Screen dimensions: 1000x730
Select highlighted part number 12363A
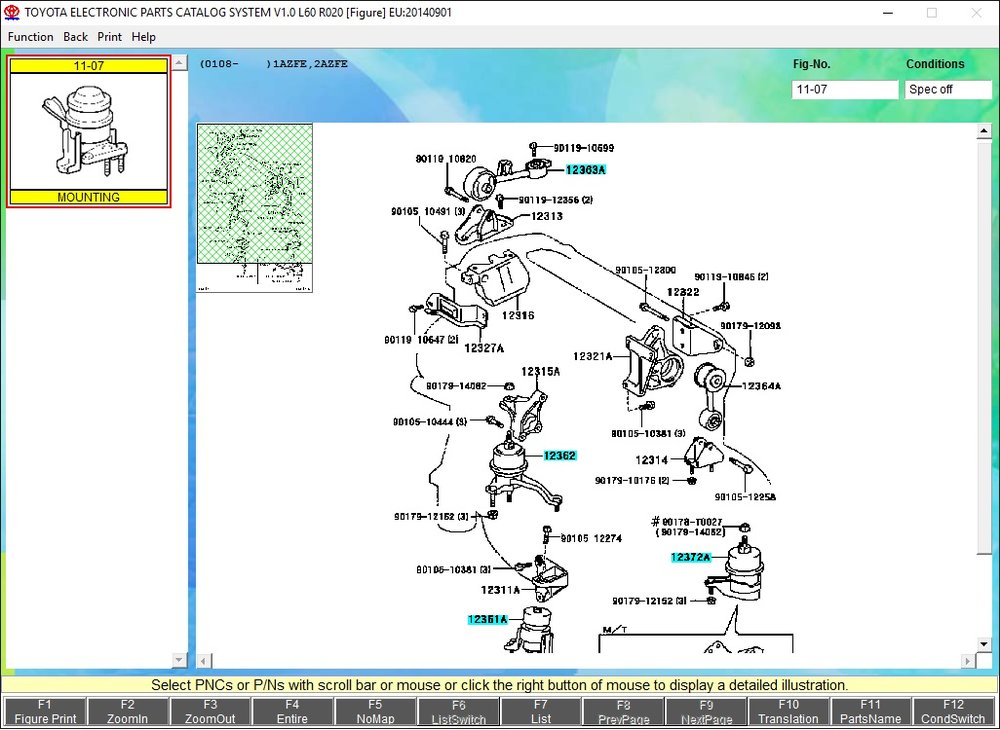(585, 170)
